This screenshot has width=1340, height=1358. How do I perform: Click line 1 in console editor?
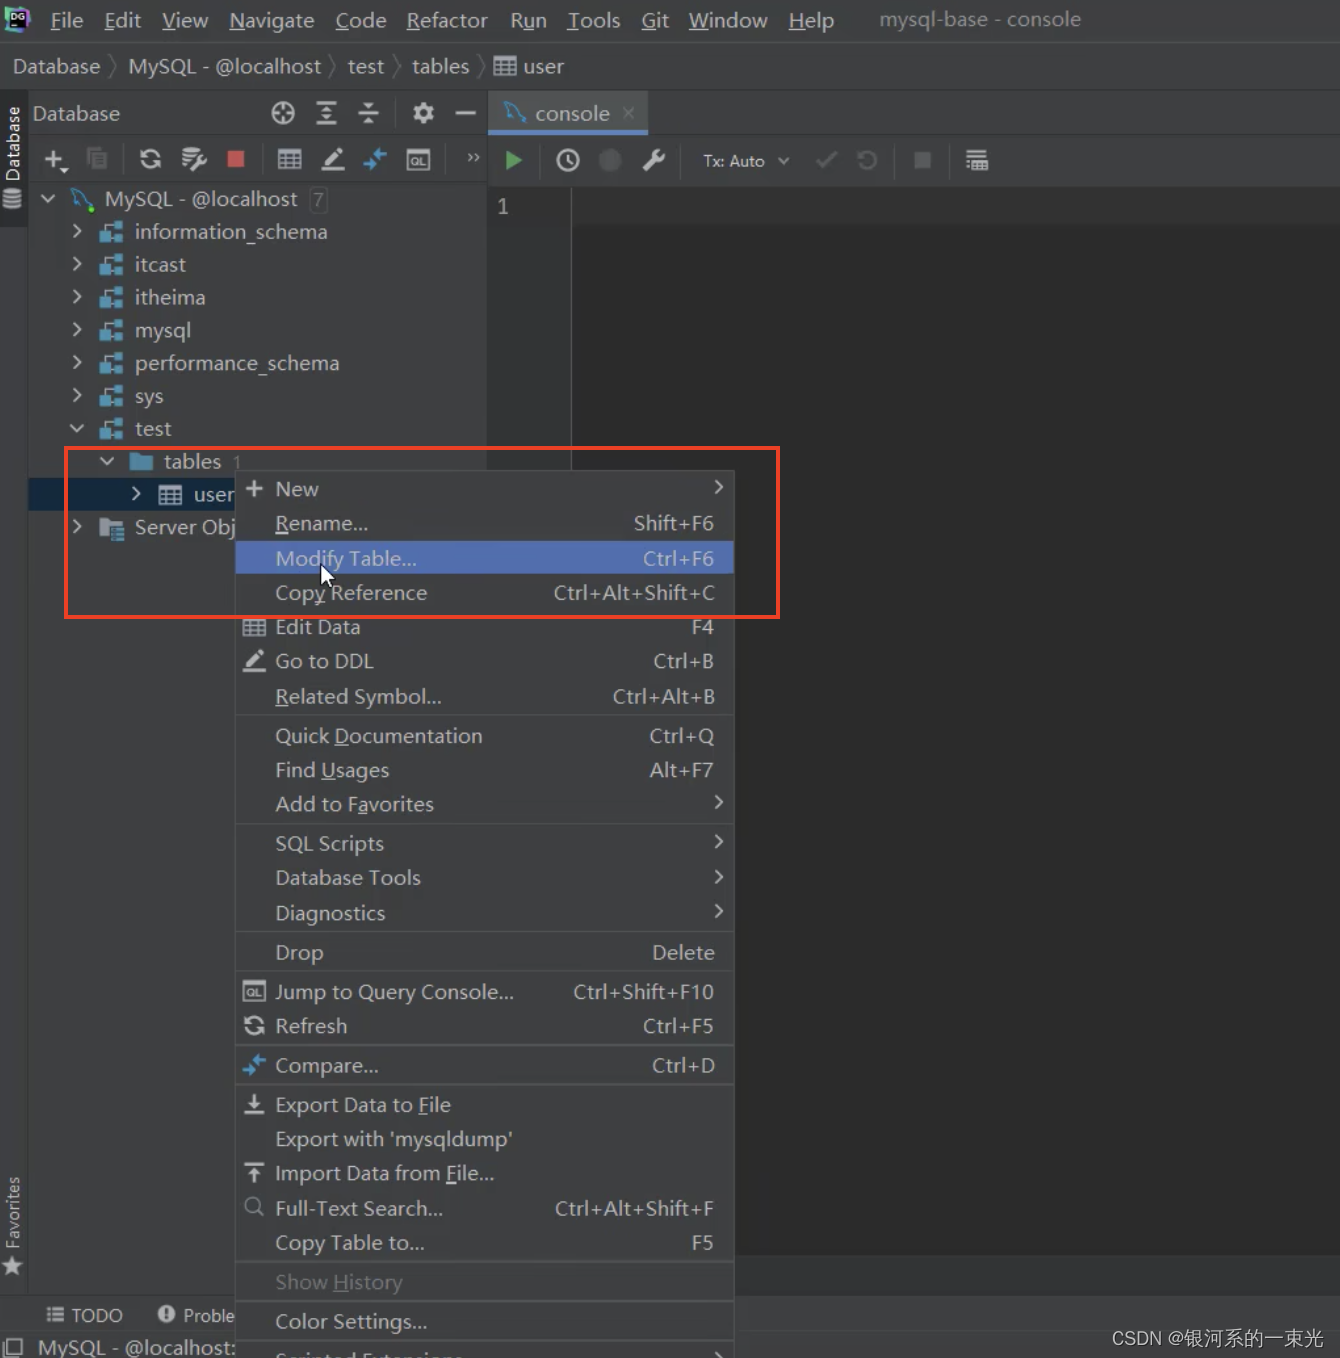click(955, 206)
